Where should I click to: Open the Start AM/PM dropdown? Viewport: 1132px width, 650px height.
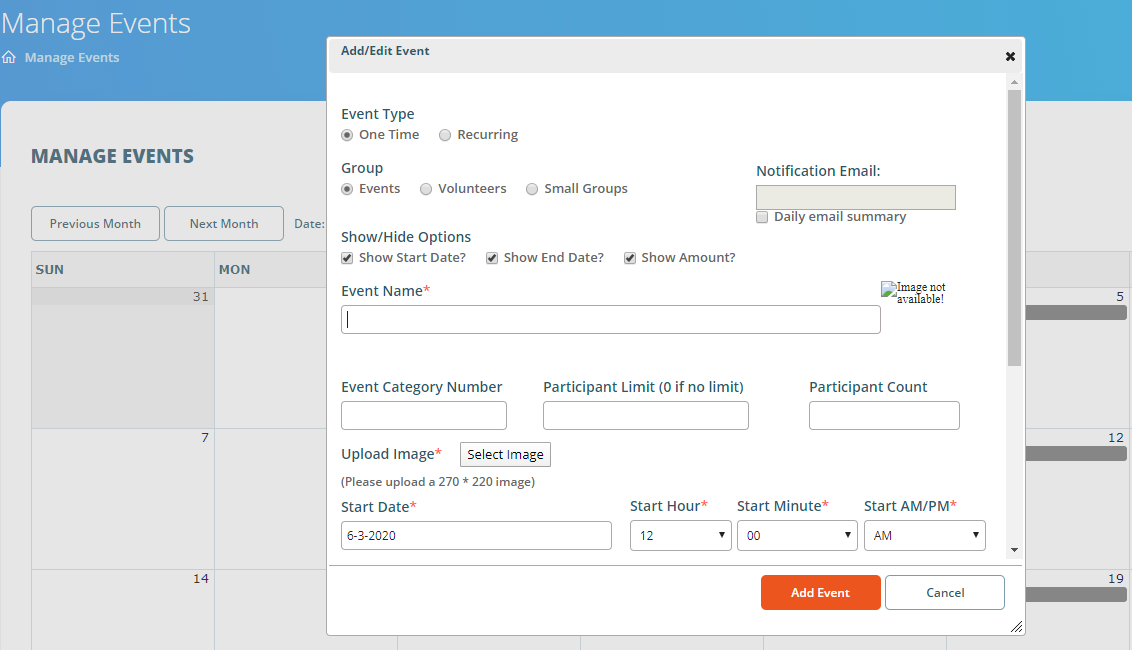[x=925, y=536]
